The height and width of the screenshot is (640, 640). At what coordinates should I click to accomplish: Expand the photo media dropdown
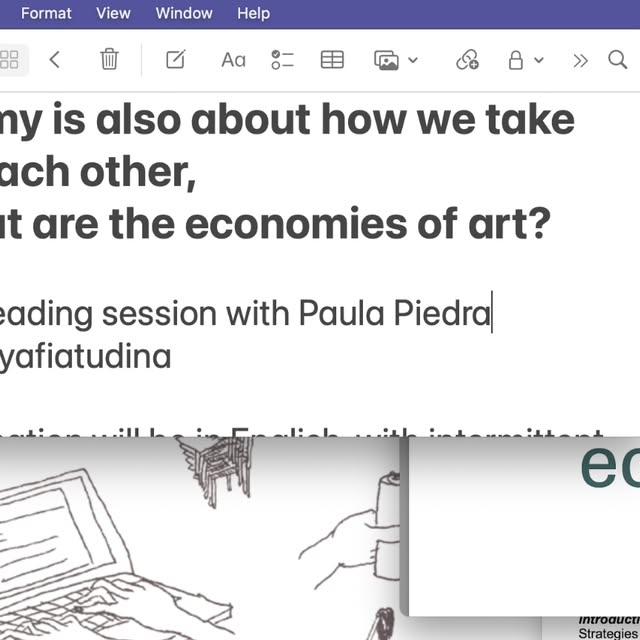pyautogui.click(x=395, y=60)
